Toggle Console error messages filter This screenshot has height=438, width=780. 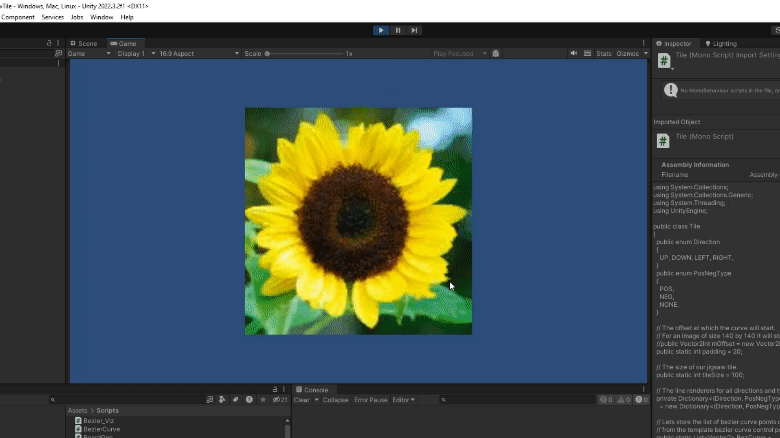(x=641, y=400)
